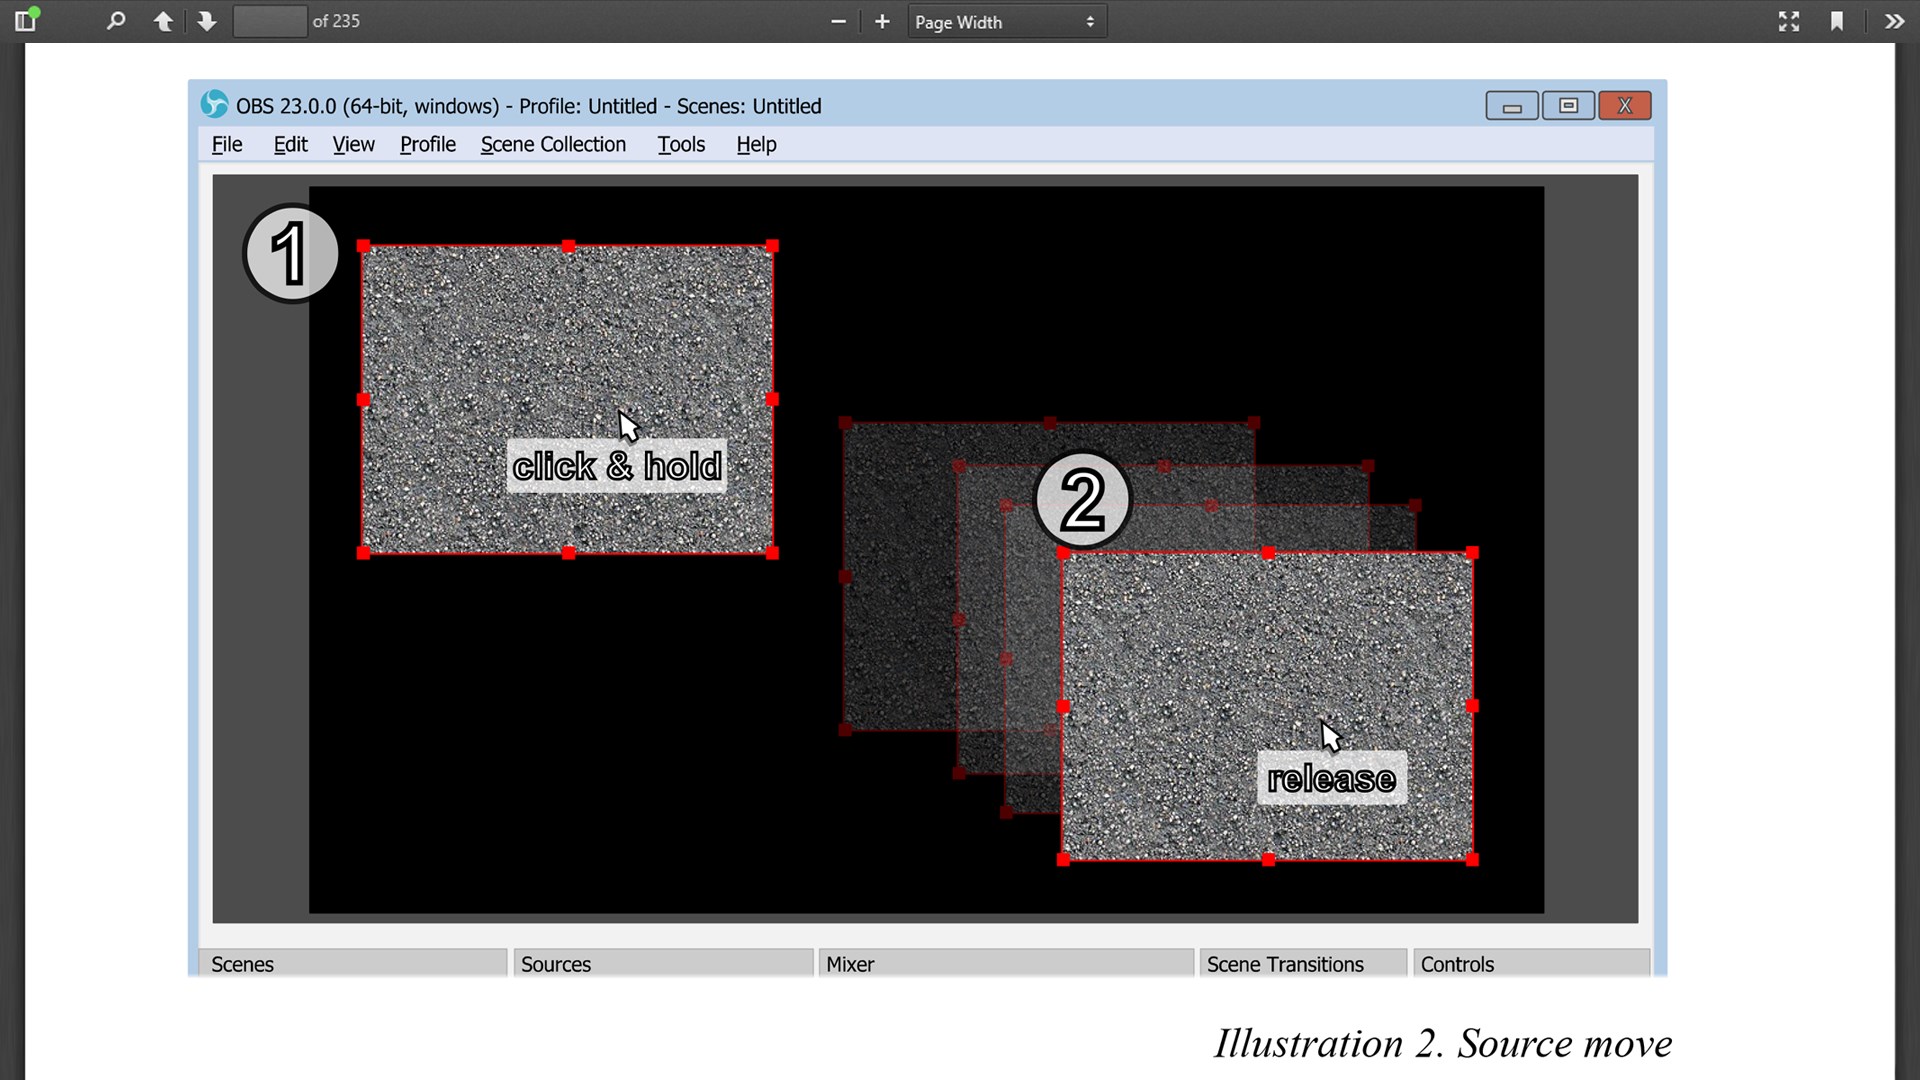Go to next page arrow
This screenshot has width=1920, height=1080.
(207, 21)
